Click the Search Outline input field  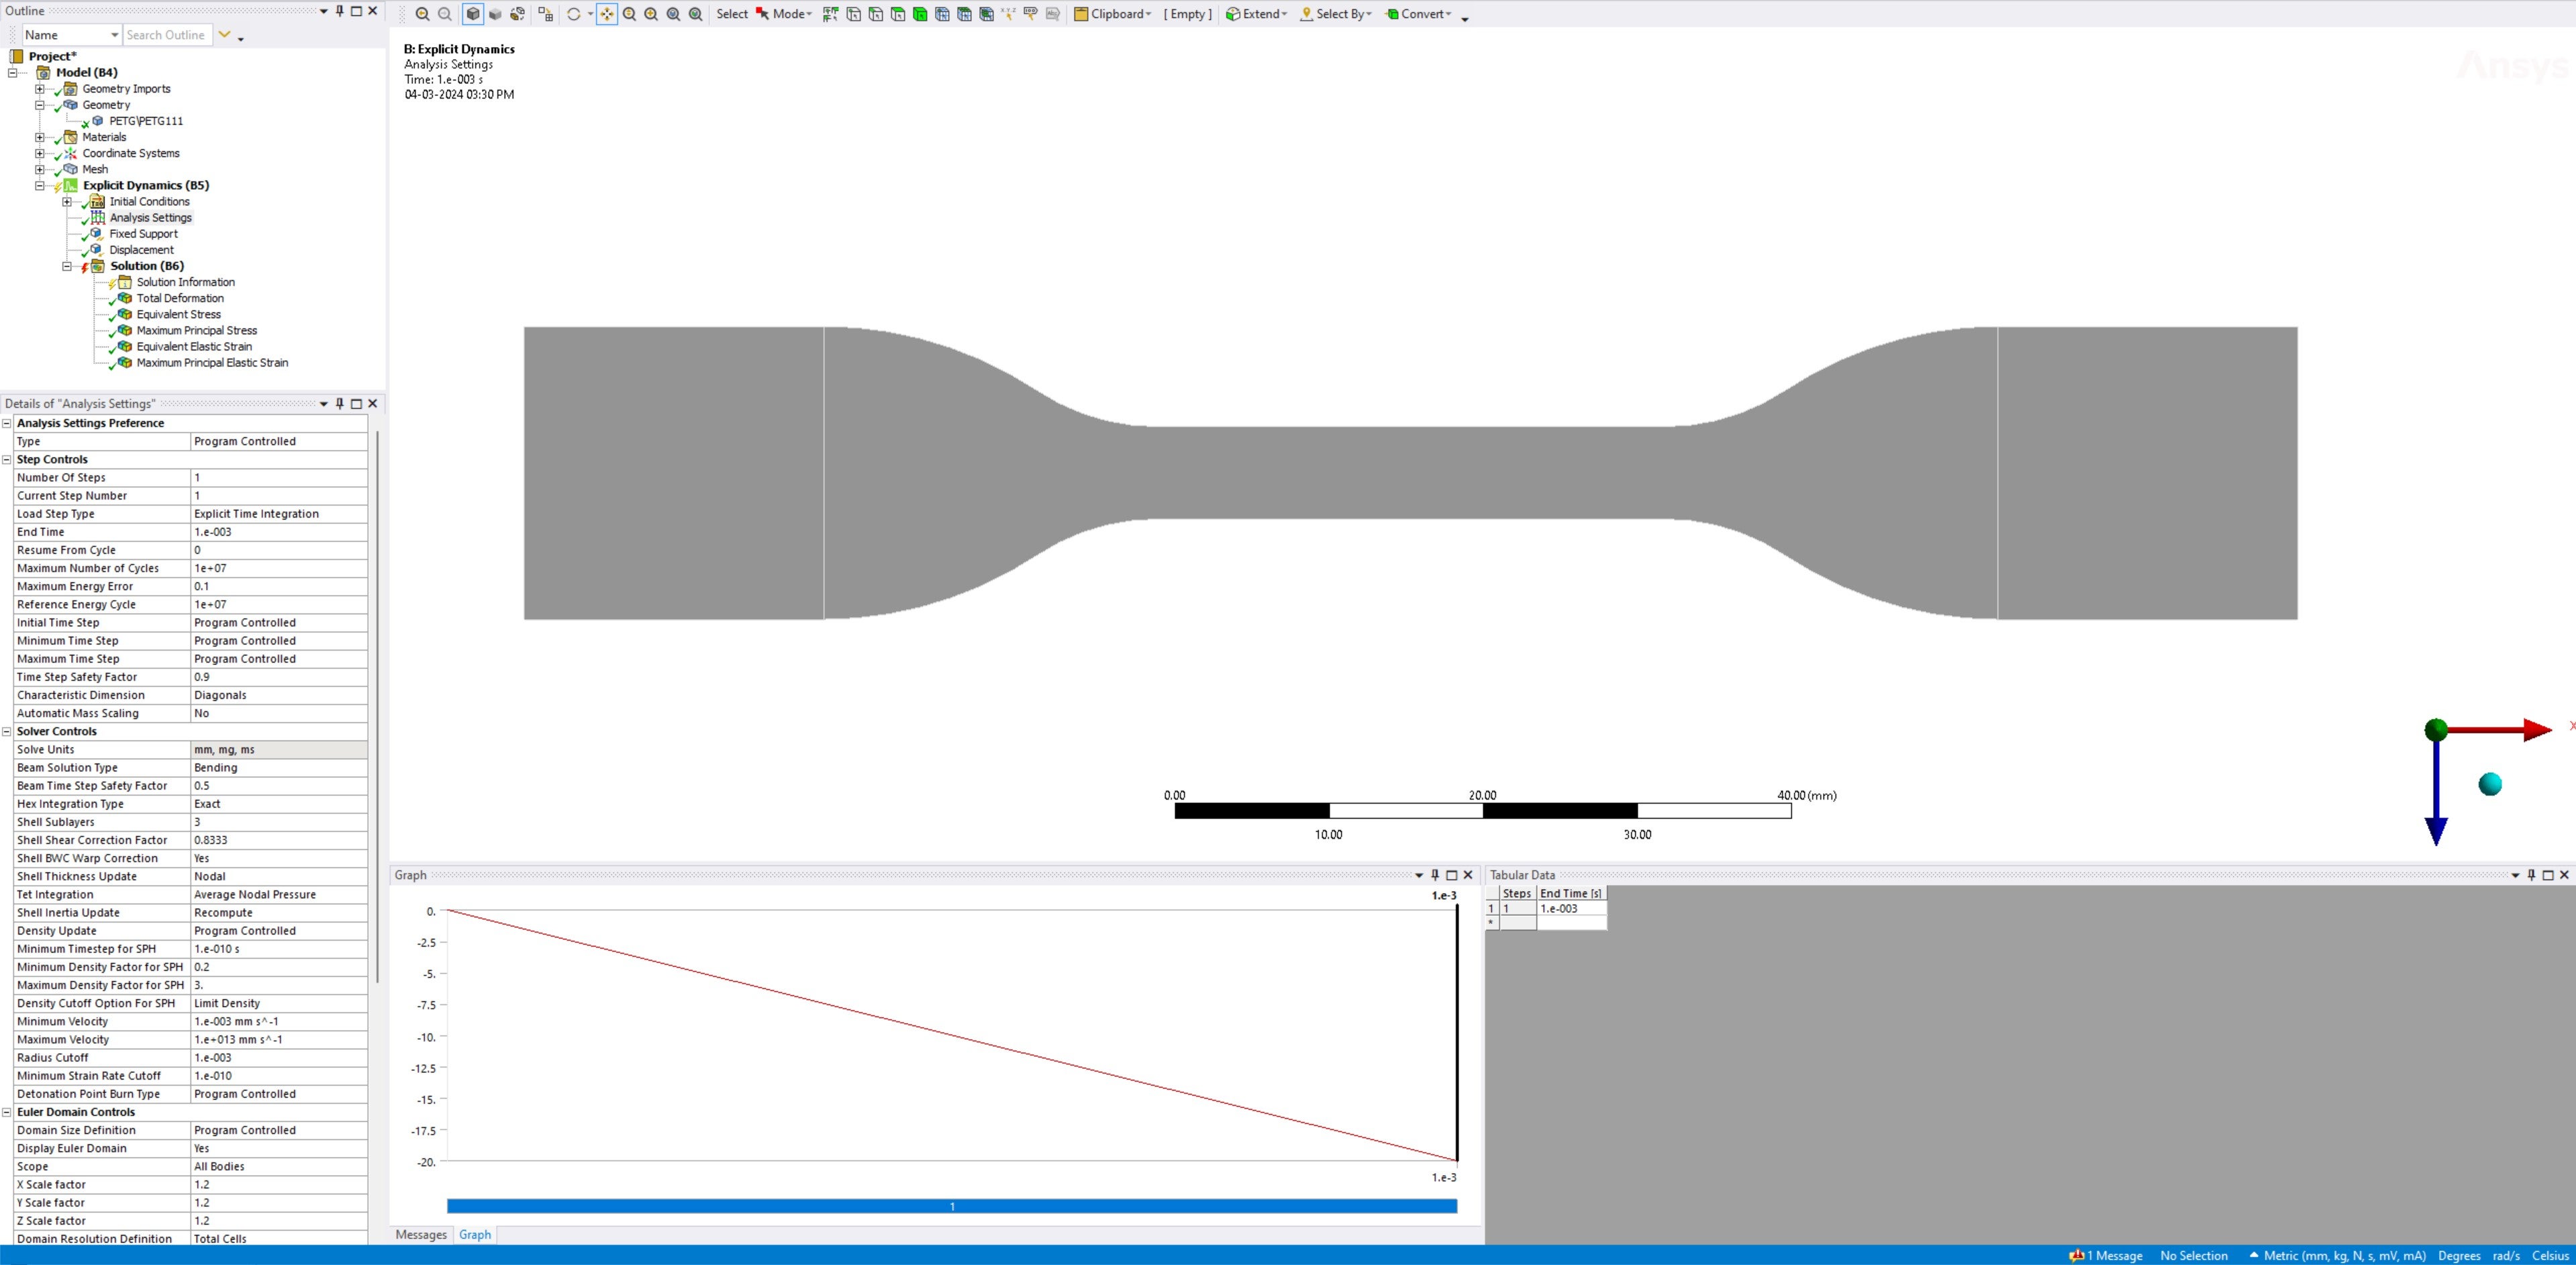[166, 35]
